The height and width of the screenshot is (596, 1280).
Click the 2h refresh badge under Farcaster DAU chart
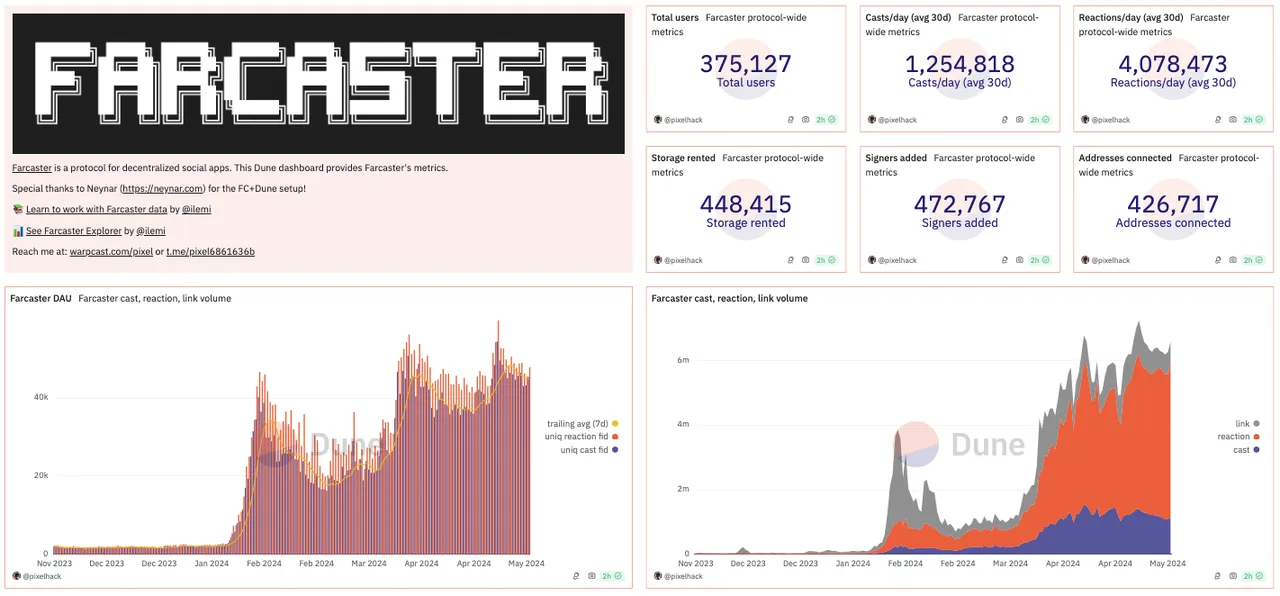point(612,576)
